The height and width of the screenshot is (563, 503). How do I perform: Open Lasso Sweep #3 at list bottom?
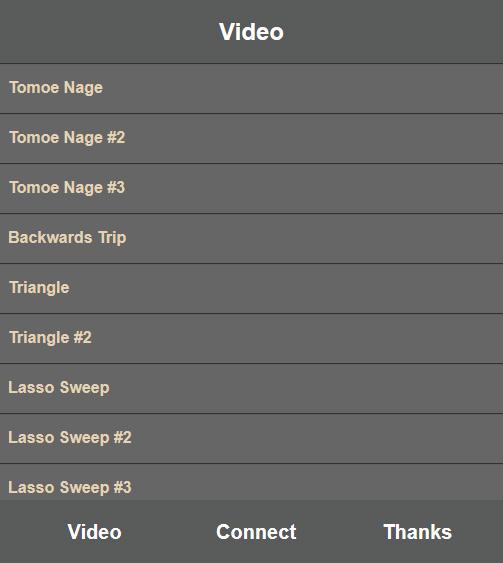251,482
